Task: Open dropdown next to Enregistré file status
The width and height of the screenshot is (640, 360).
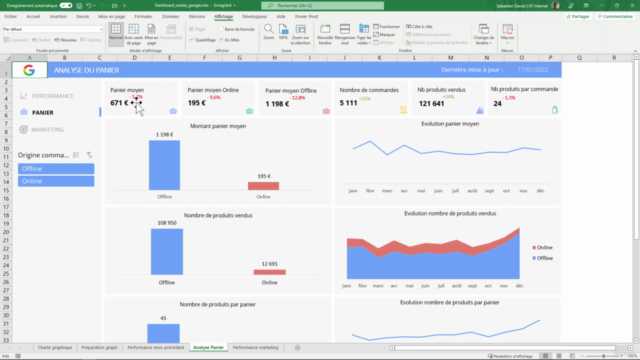Action: coord(235,6)
